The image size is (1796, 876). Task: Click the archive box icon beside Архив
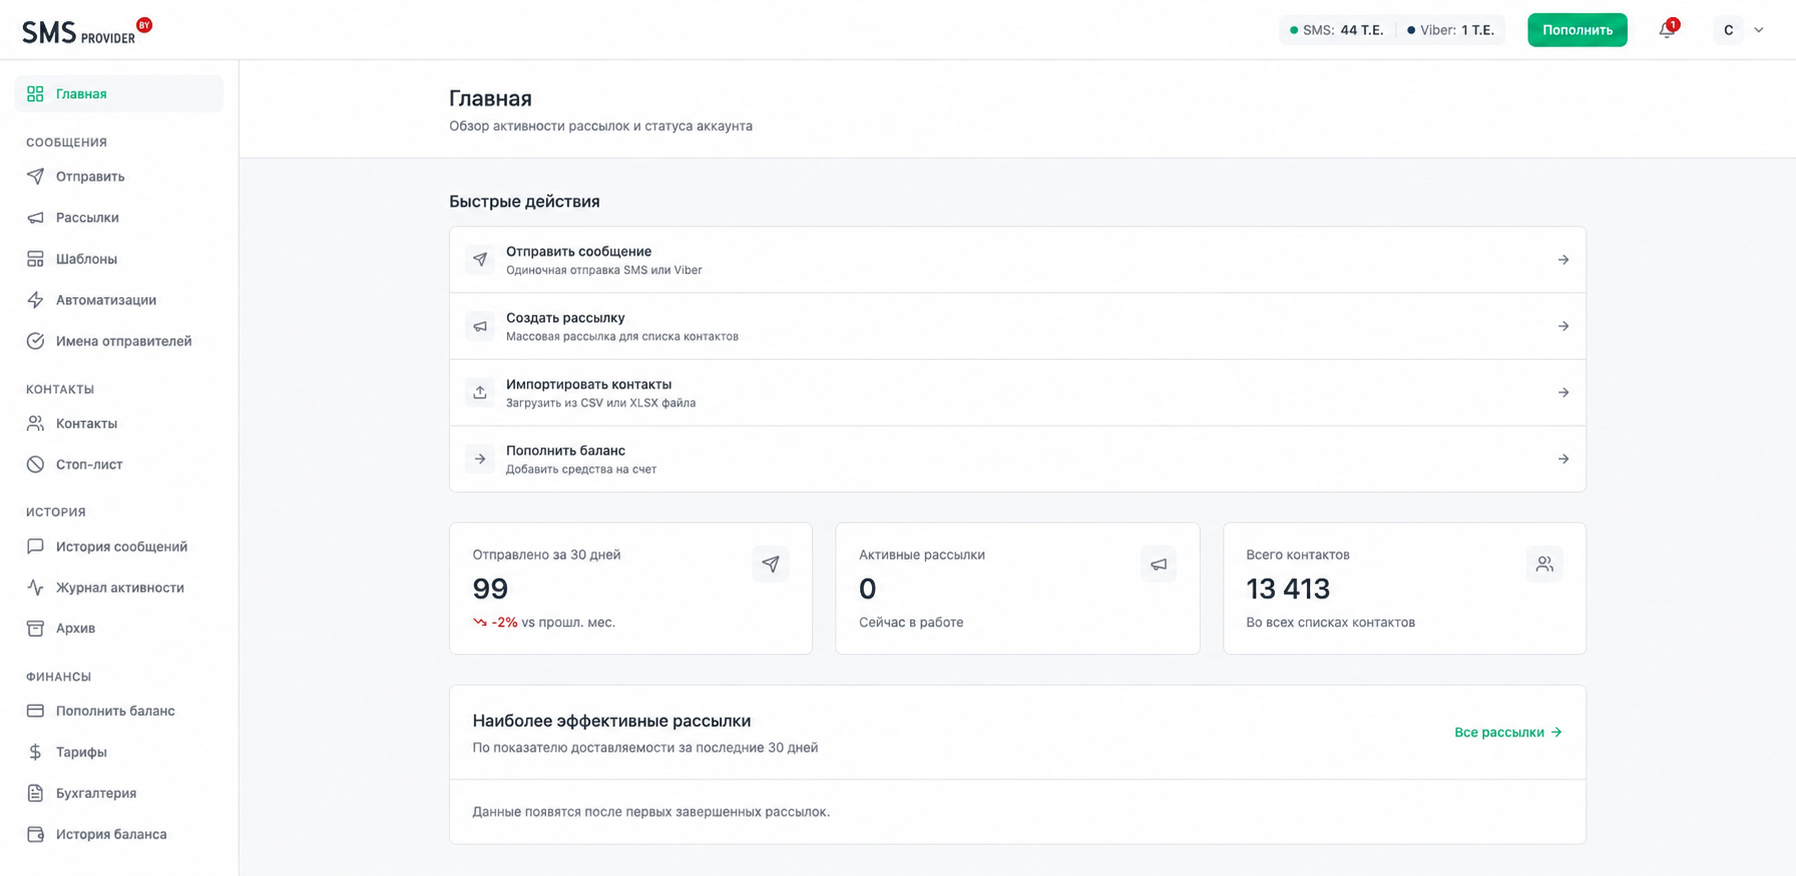[36, 628]
